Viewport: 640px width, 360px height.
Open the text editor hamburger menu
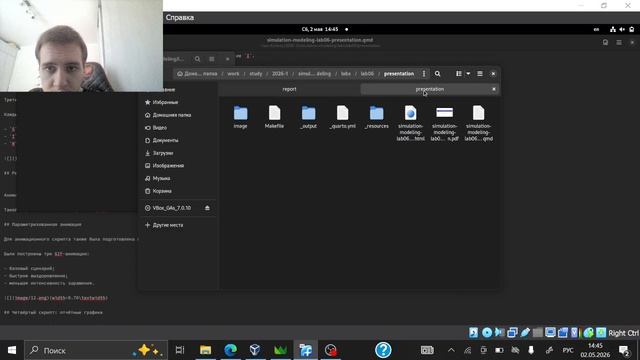[619, 42]
